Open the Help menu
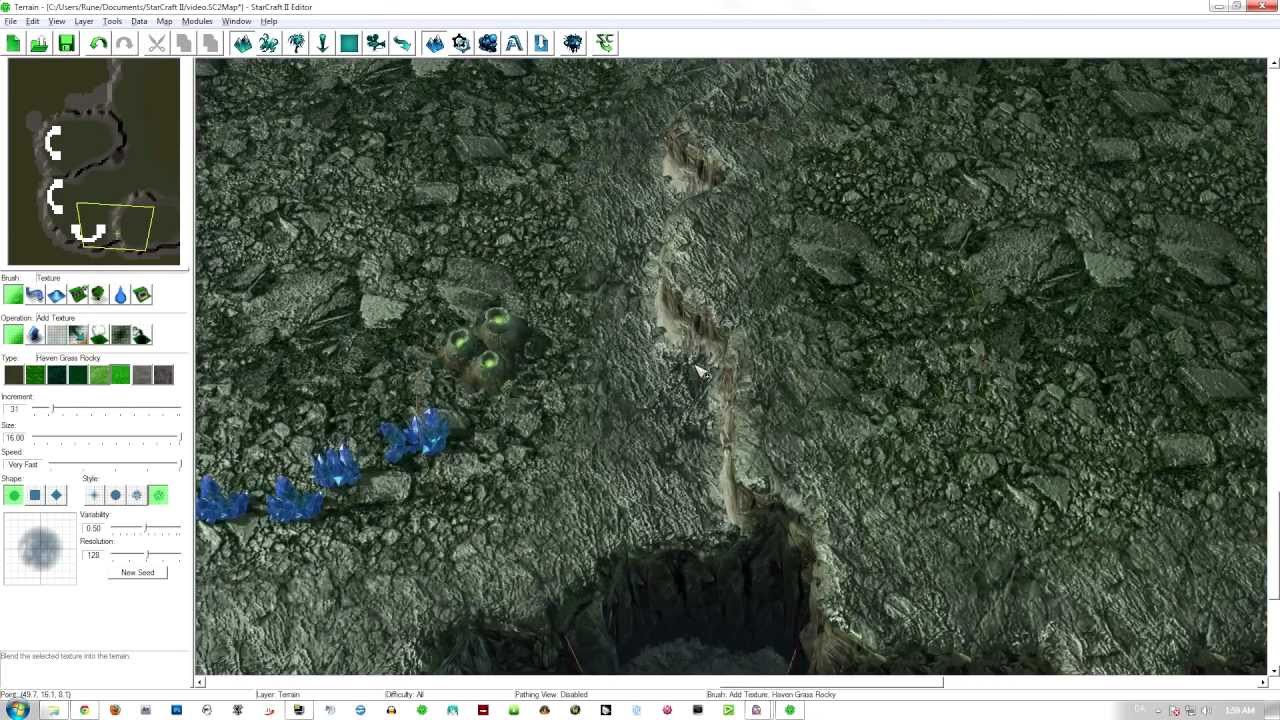Image resolution: width=1280 pixels, height=720 pixels. 269,21
